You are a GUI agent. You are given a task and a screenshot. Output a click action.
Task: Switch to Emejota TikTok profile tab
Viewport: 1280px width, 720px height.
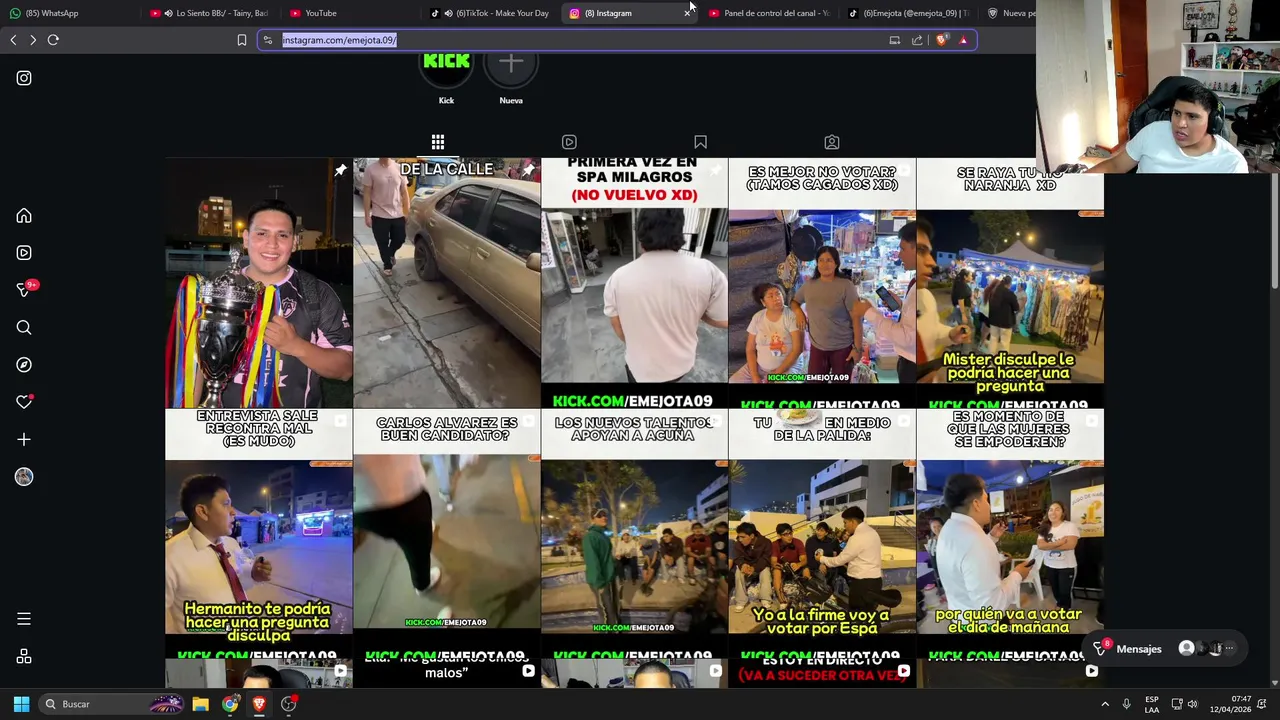pyautogui.click(x=910, y=13)
